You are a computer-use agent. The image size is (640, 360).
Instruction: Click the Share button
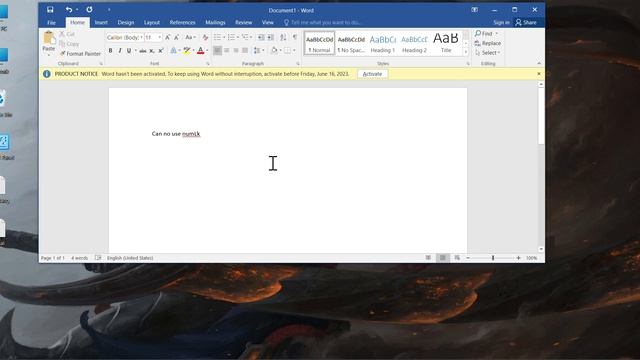(526, 22)
